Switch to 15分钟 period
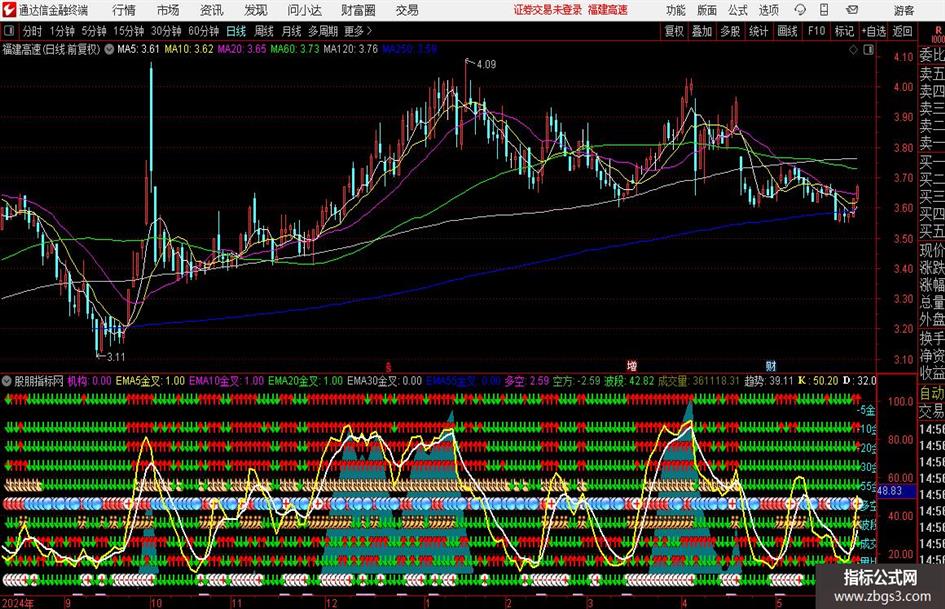This screenshot has height=609, width=945. coord(129,31)
